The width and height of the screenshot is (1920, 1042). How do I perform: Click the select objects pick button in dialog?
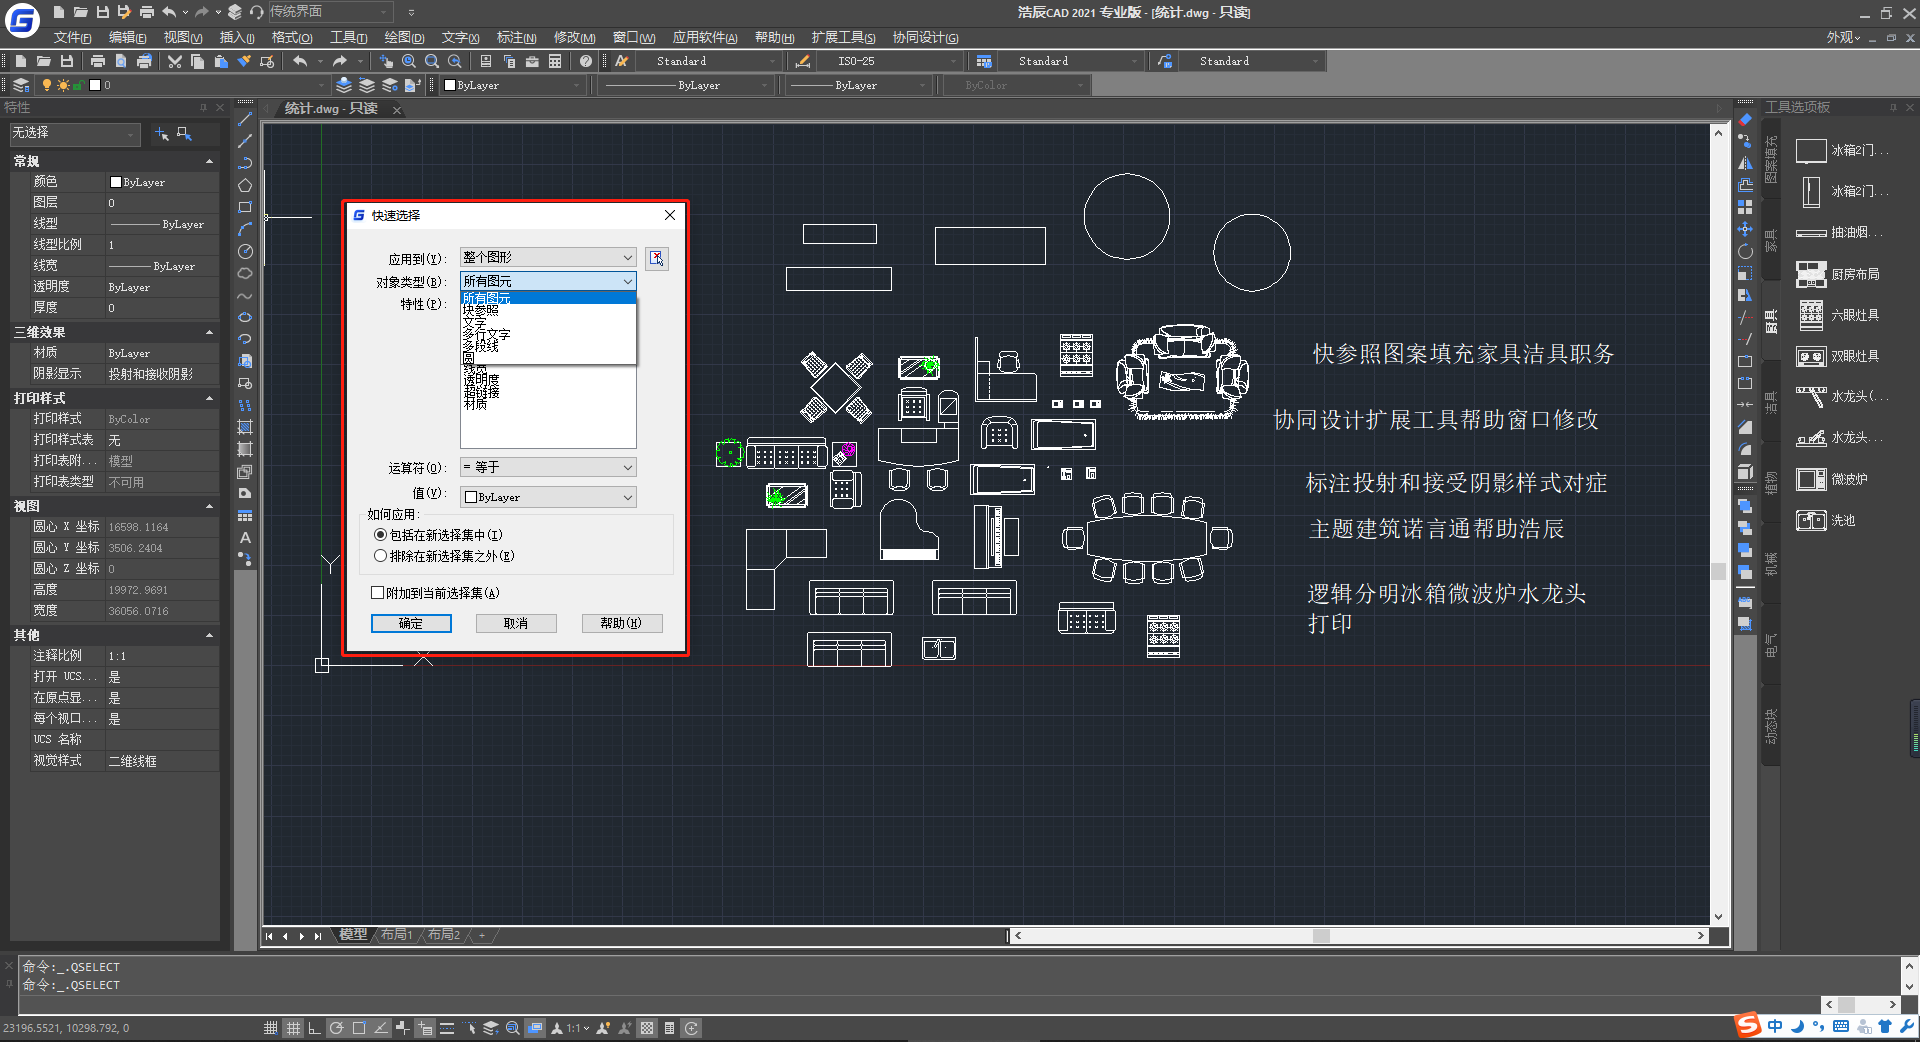(656, 258)
